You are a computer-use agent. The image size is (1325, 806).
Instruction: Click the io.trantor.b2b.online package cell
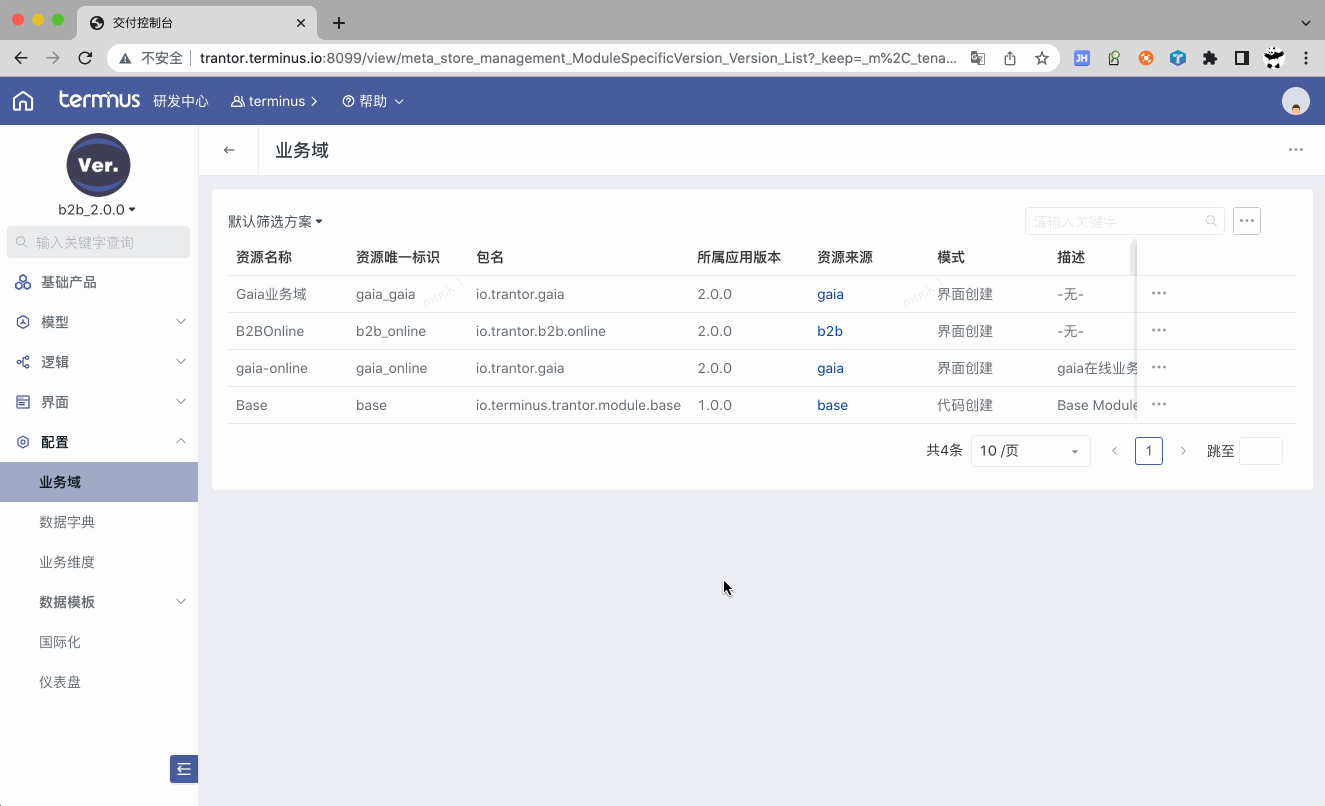click(x=541, y=331)
